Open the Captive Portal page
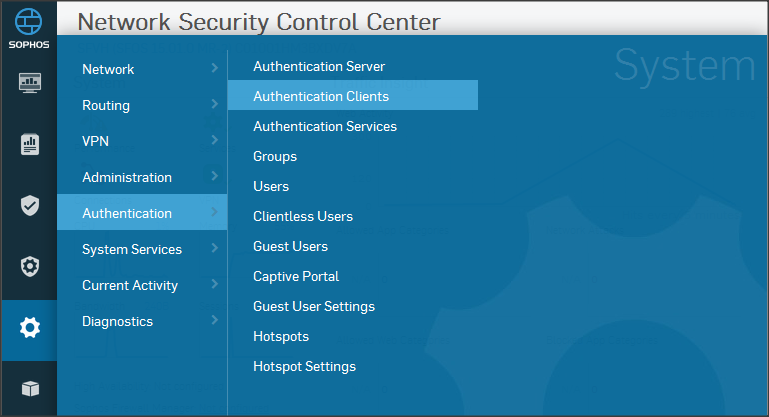Screen dimensions: 769x417 [296, 276]
